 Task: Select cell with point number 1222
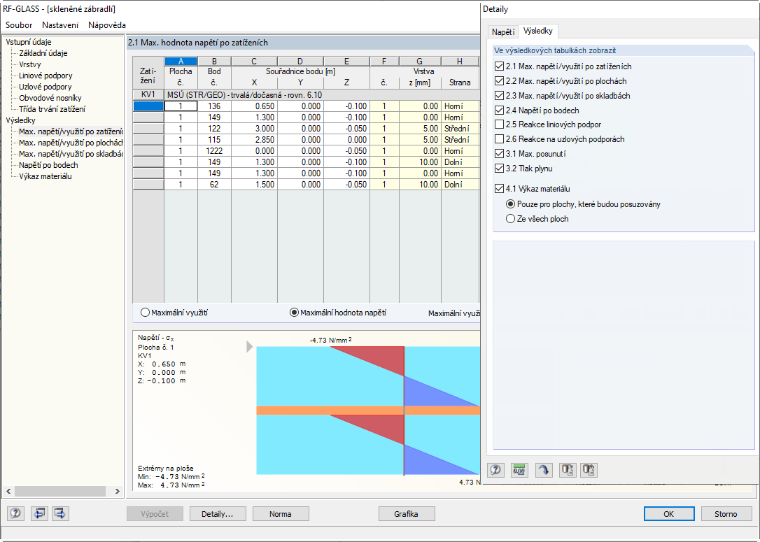214,151
